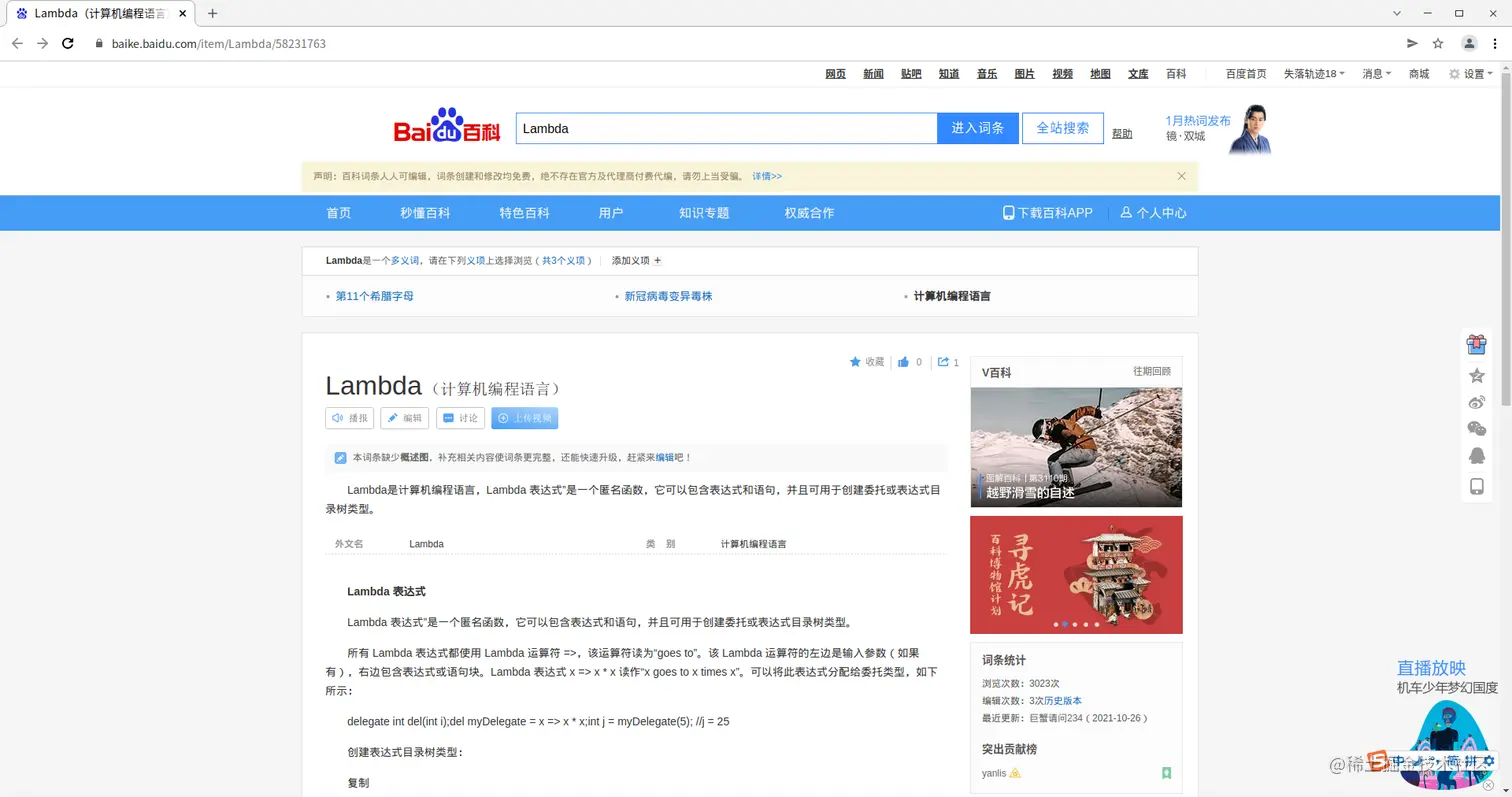This screenshot has height=797, width=1512.
Task: Open a new browser tab
Action: click(x=212, y=14)
